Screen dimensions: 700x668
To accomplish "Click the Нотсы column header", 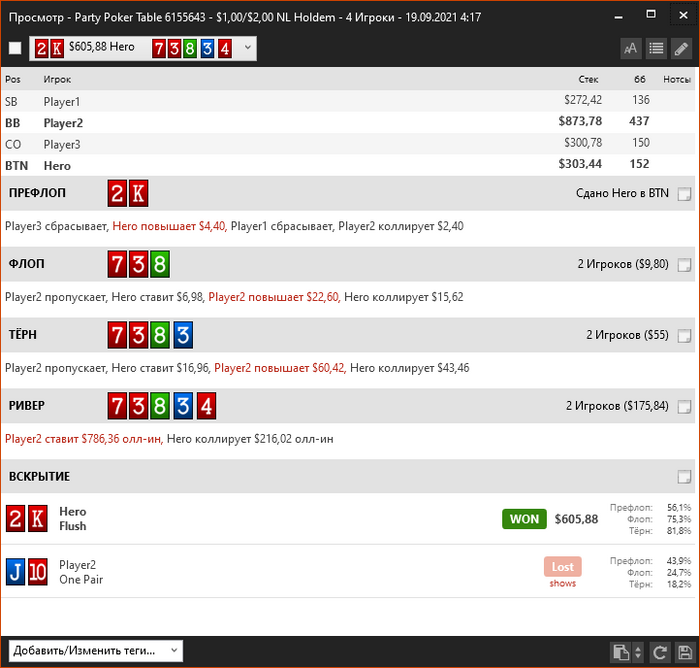I will click(x=677, y=79).
